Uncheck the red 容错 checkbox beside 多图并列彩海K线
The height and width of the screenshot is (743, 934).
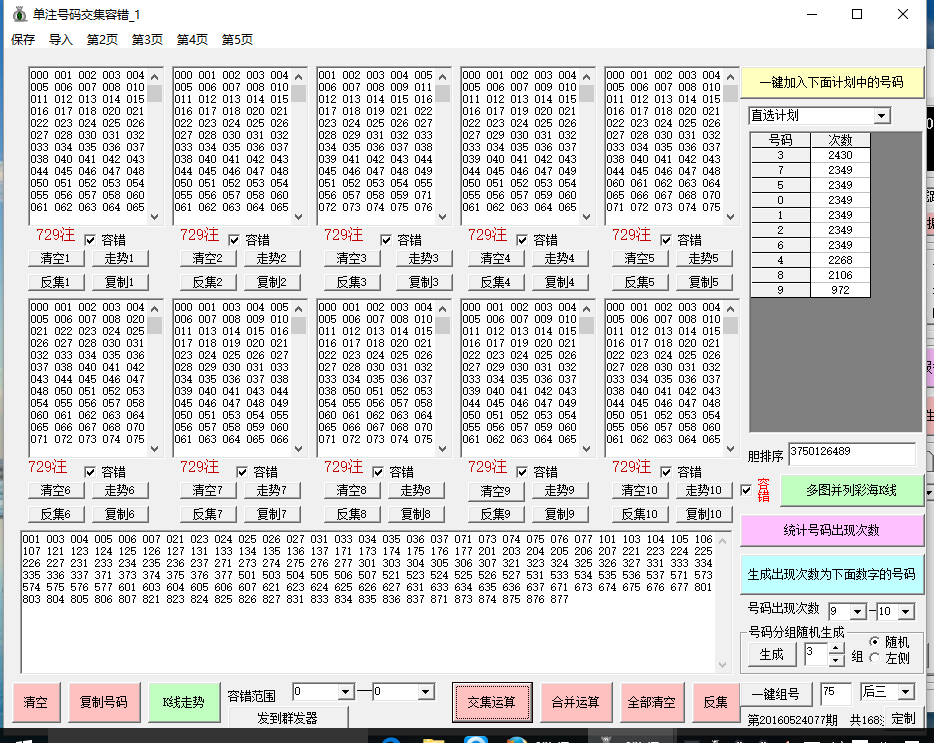click(746, 490)
